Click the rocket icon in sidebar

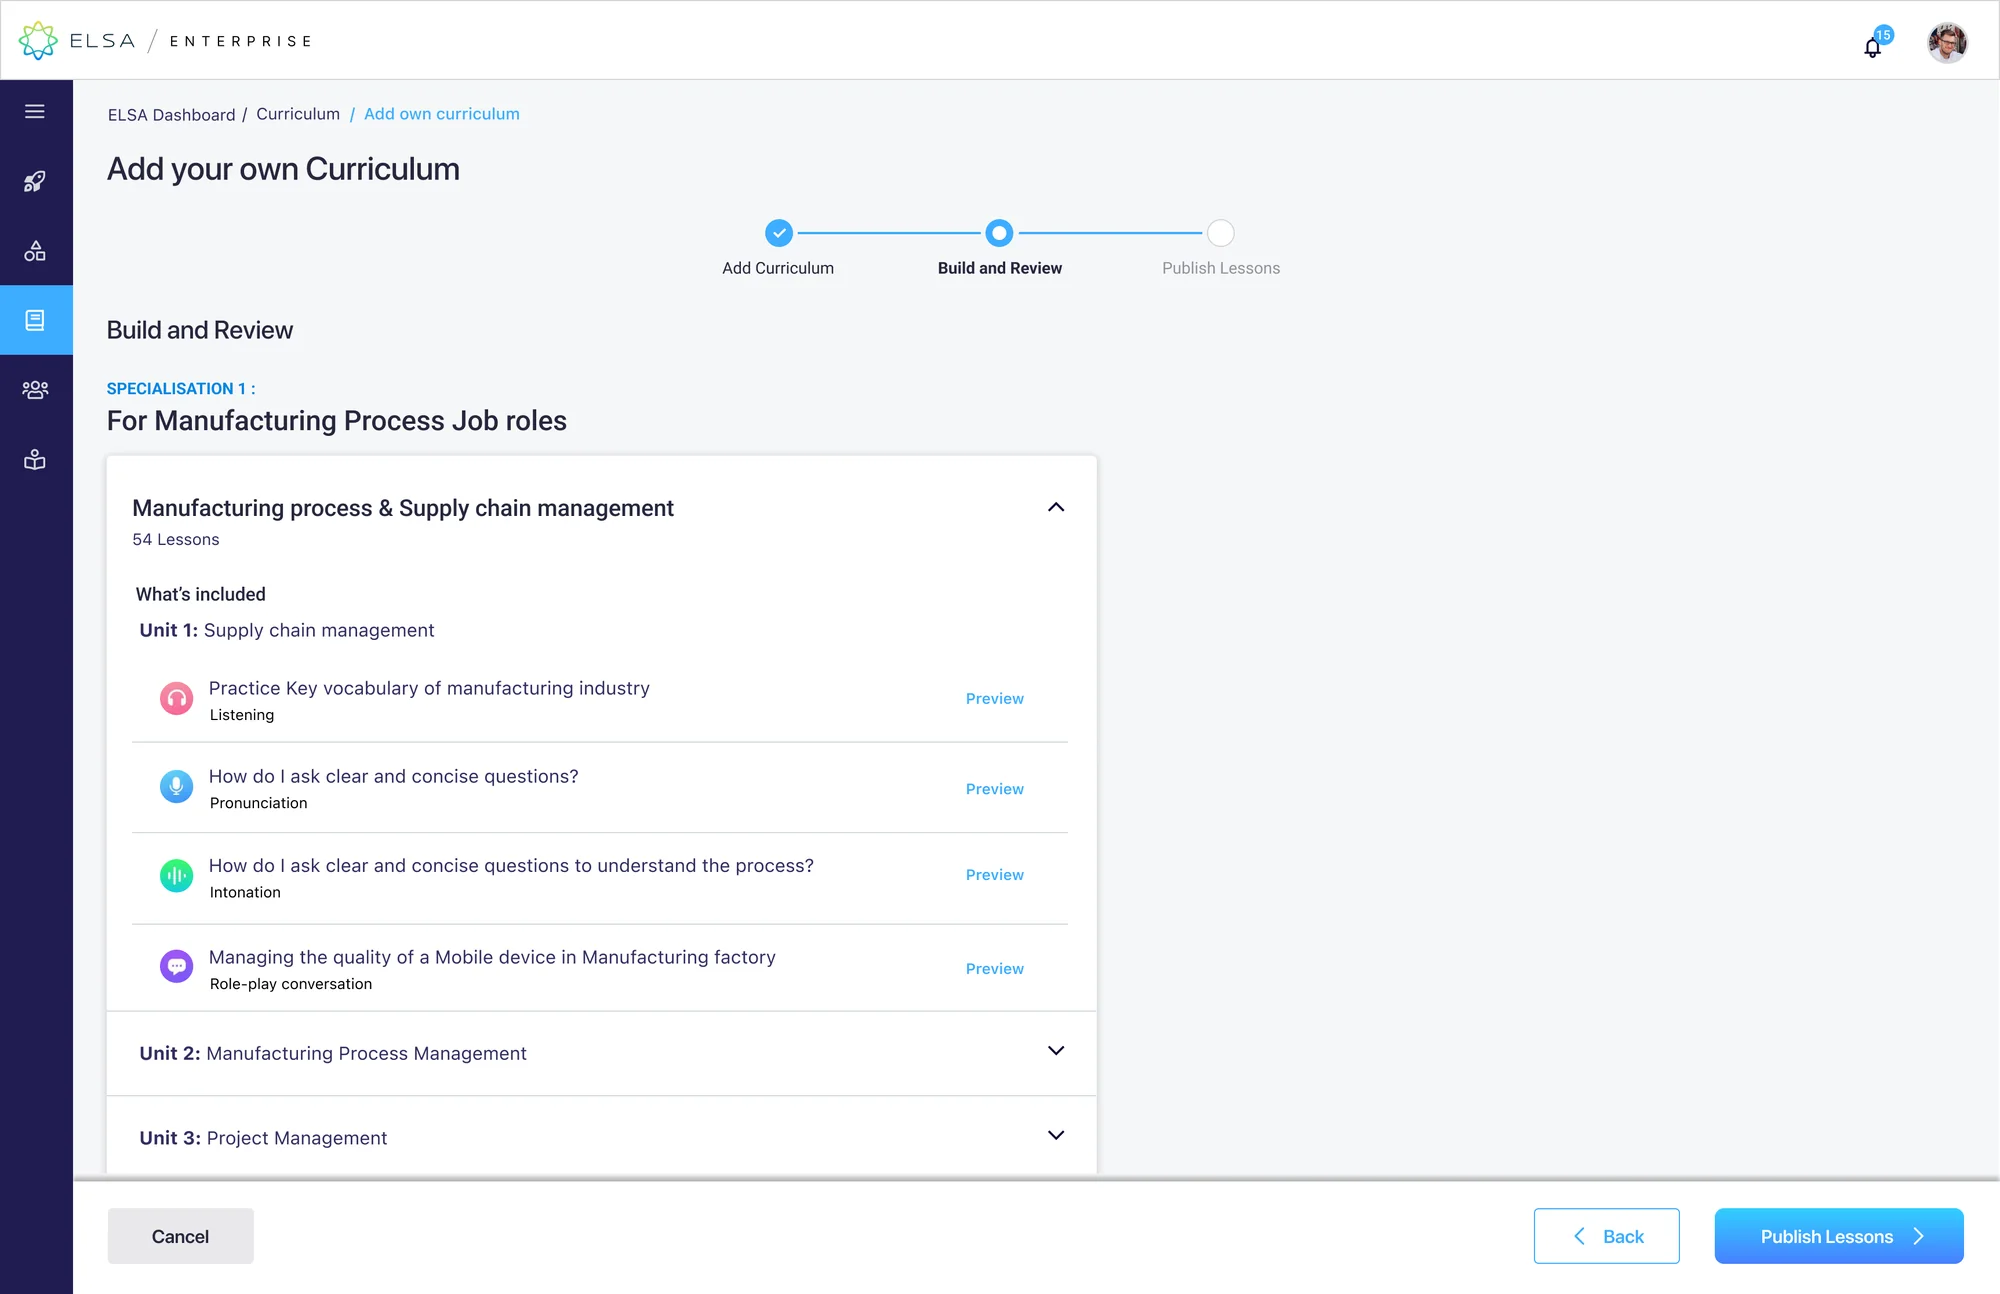tap(35, 181)
